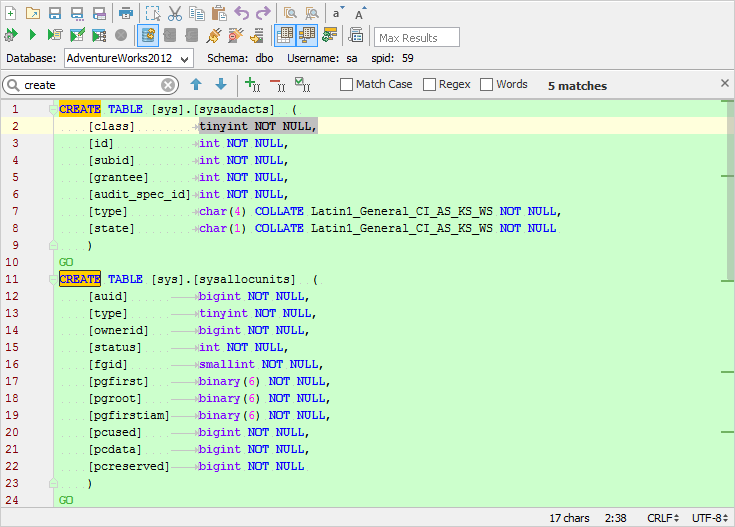Paste from clipboard icon
Viewport: 735px width, 527px height.
219,14
